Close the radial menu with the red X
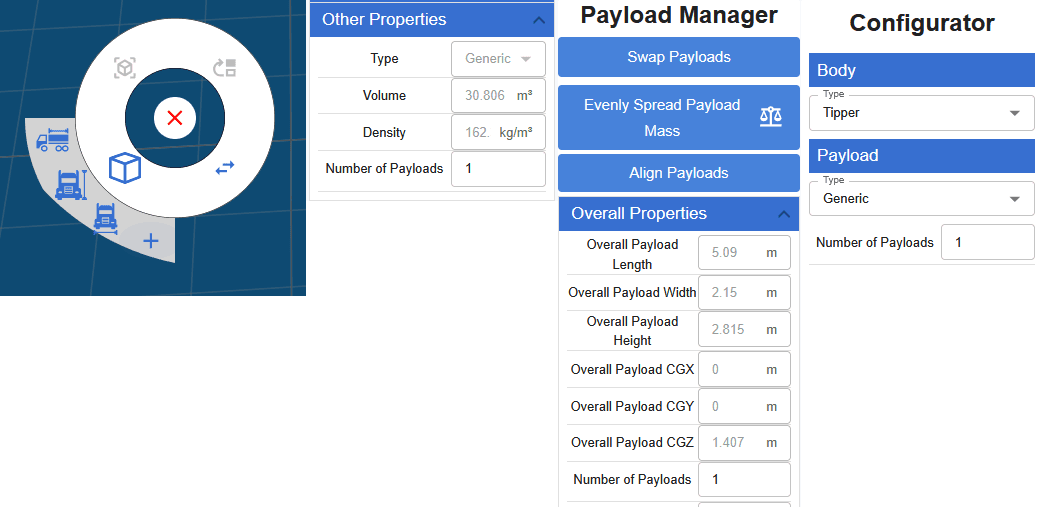 [175, 119]
